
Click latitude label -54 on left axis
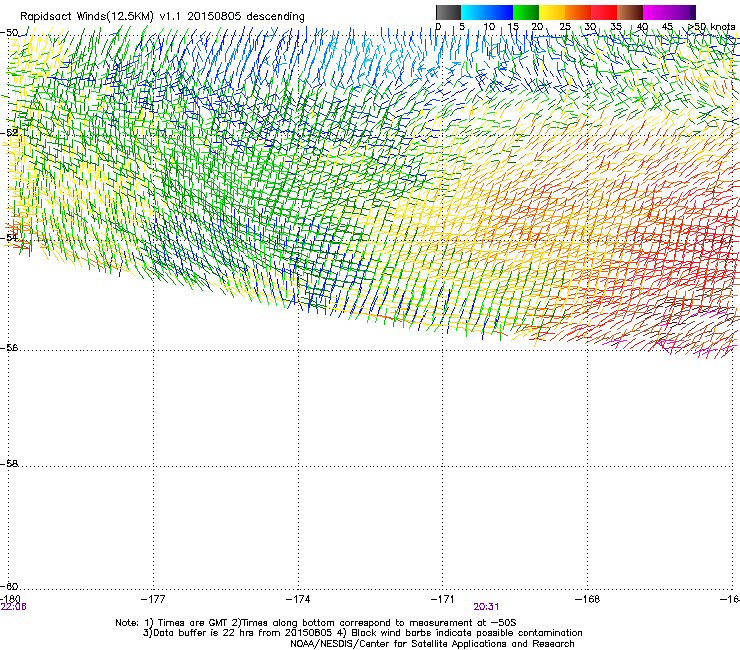(9, 237)
